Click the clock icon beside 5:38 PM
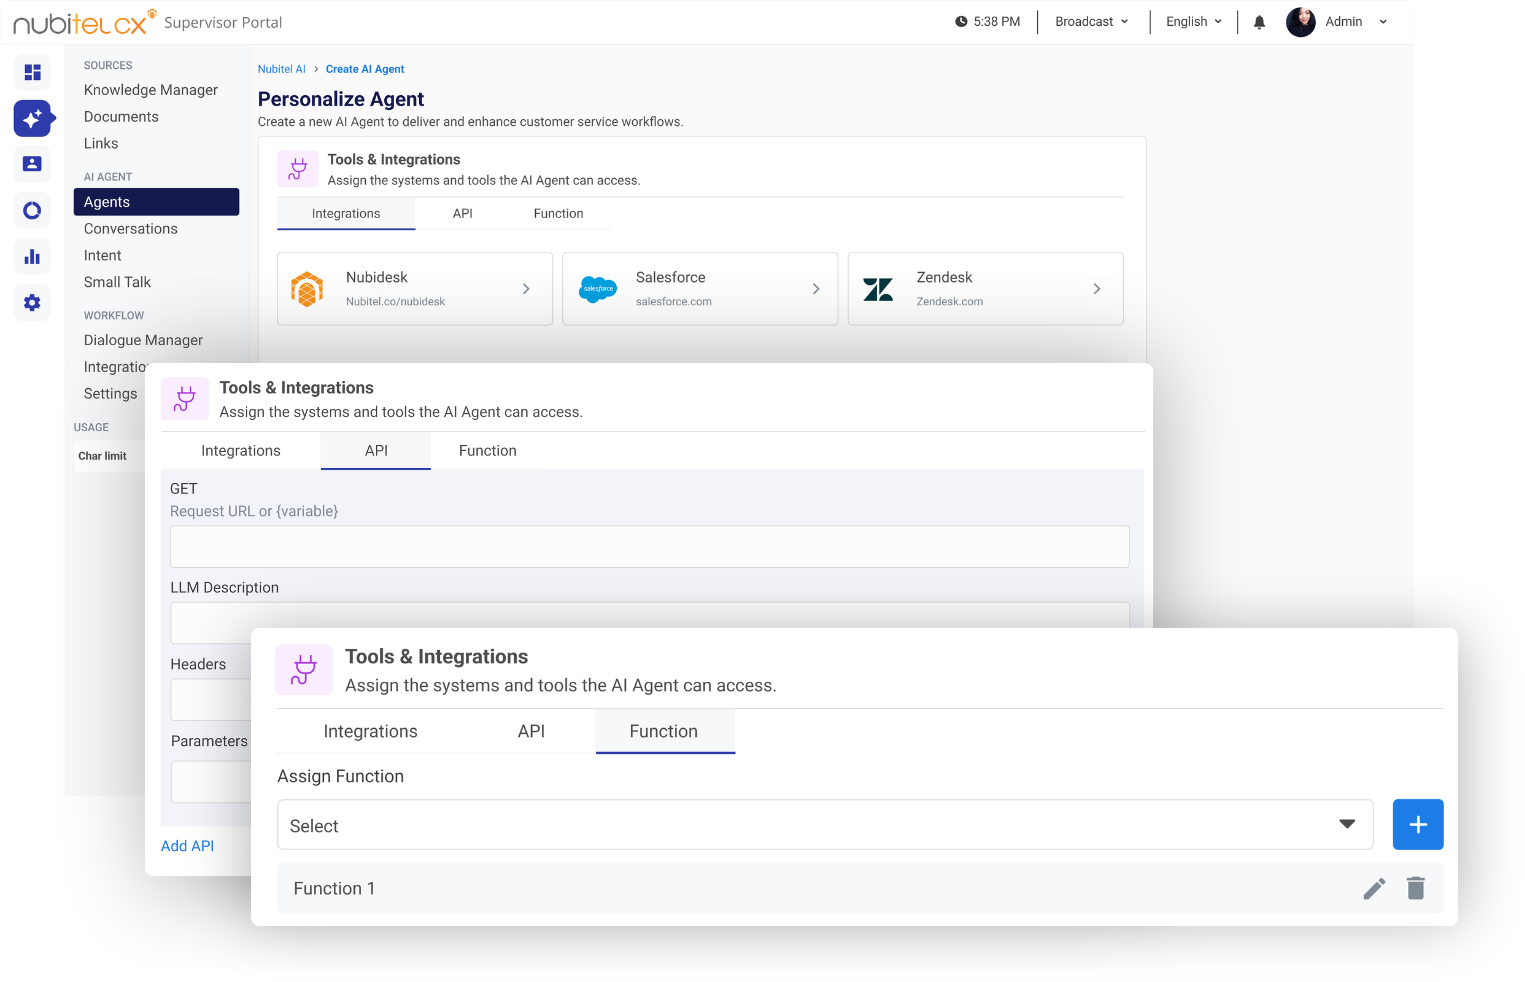The width and height of the screenshot is (1525, 982). pos(961,22)
